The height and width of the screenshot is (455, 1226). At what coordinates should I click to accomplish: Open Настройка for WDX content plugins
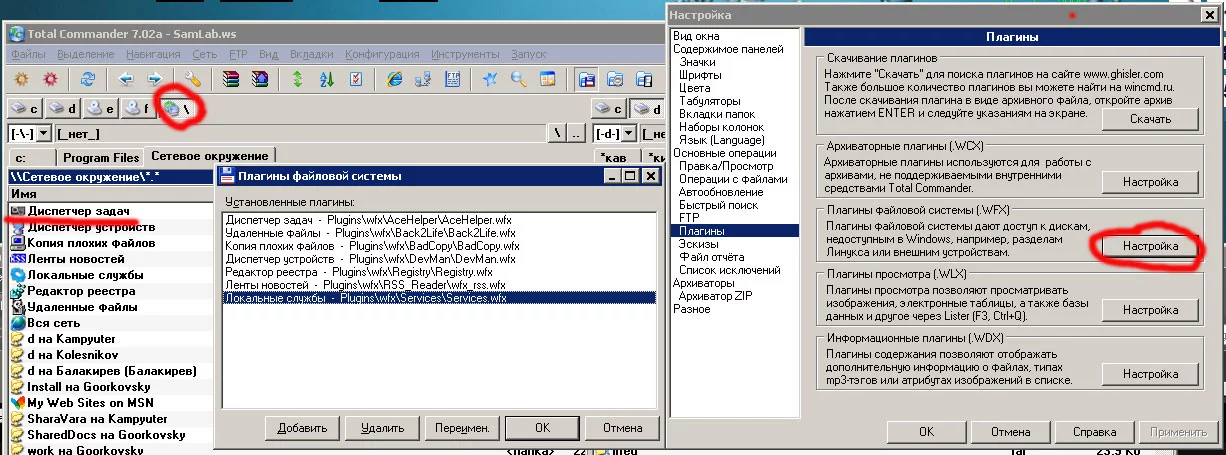[x=1151, y=374]
